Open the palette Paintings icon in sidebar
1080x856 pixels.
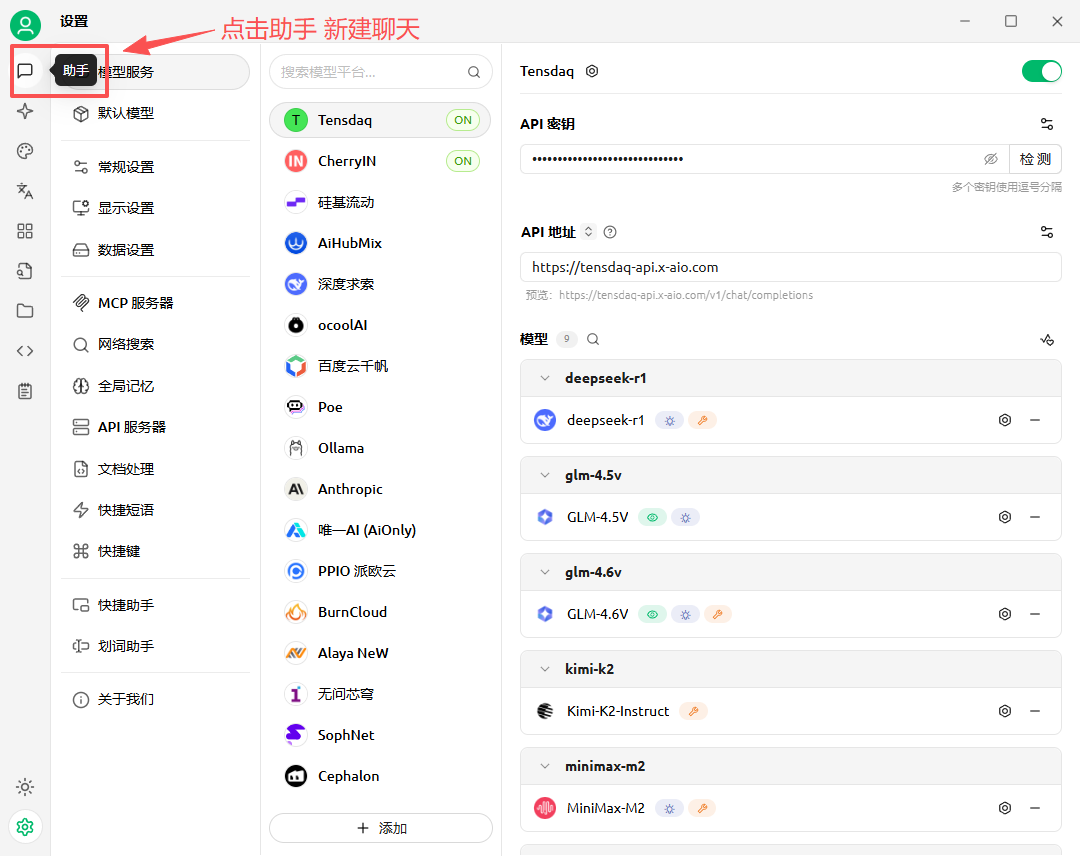25,151
